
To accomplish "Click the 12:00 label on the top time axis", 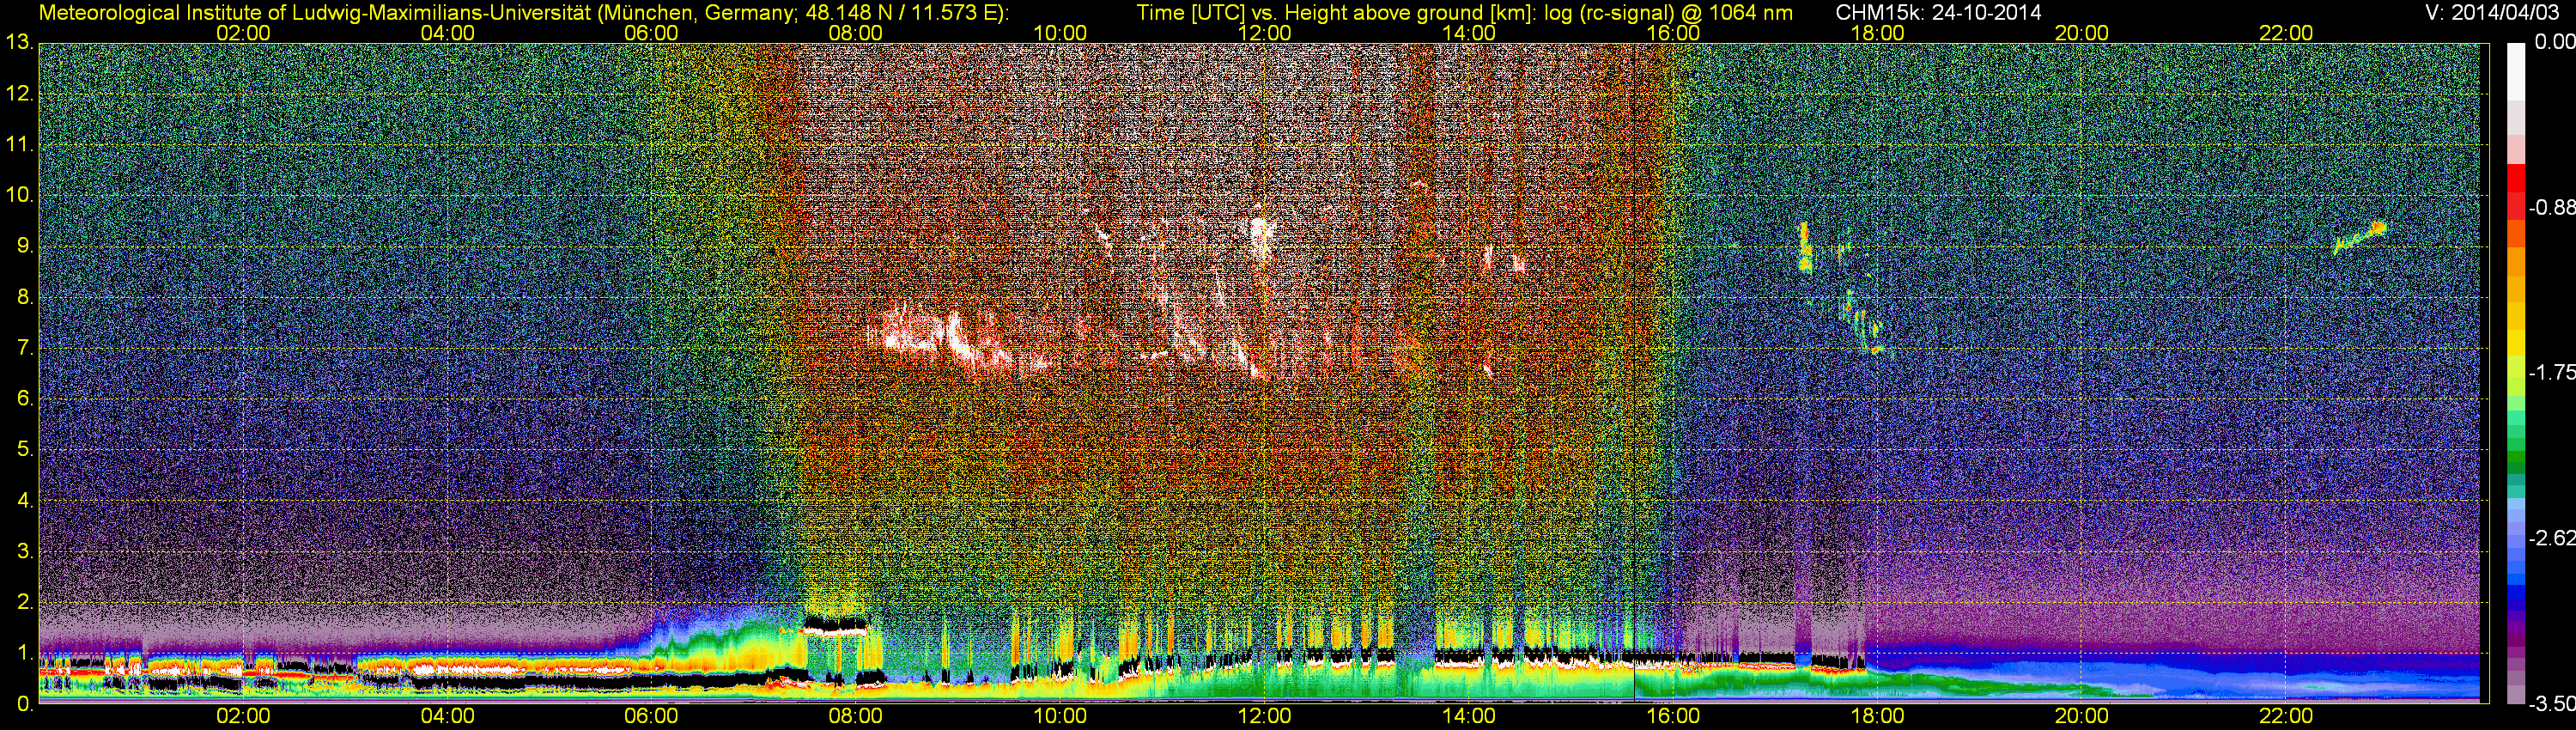I will (x=1264, y=33).
